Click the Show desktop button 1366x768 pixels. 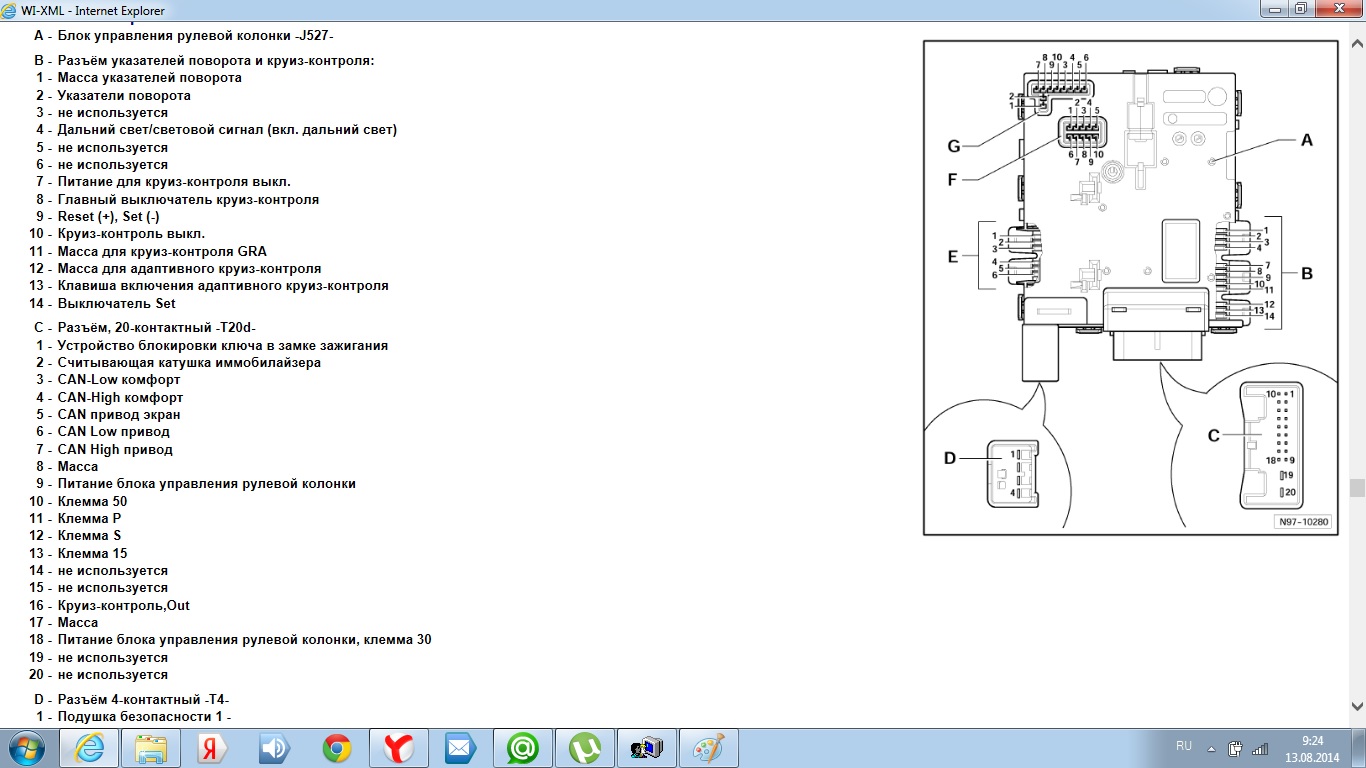coord(1358,748)
